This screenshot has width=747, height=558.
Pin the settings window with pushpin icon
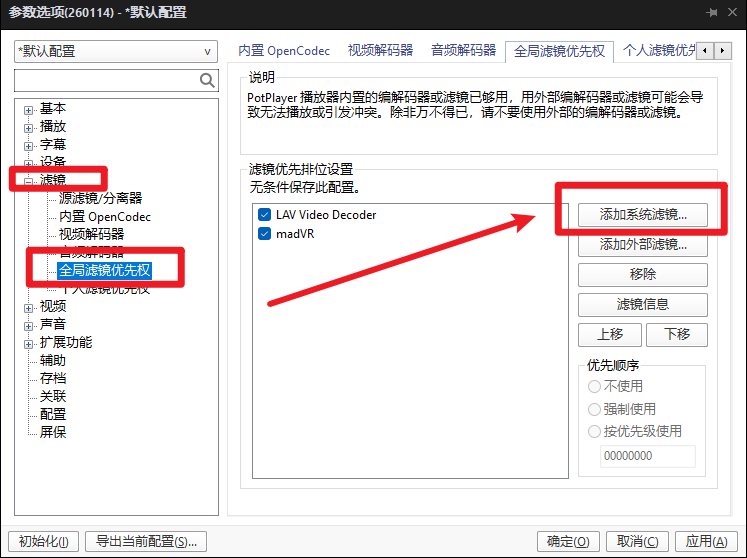pos(712,12)
